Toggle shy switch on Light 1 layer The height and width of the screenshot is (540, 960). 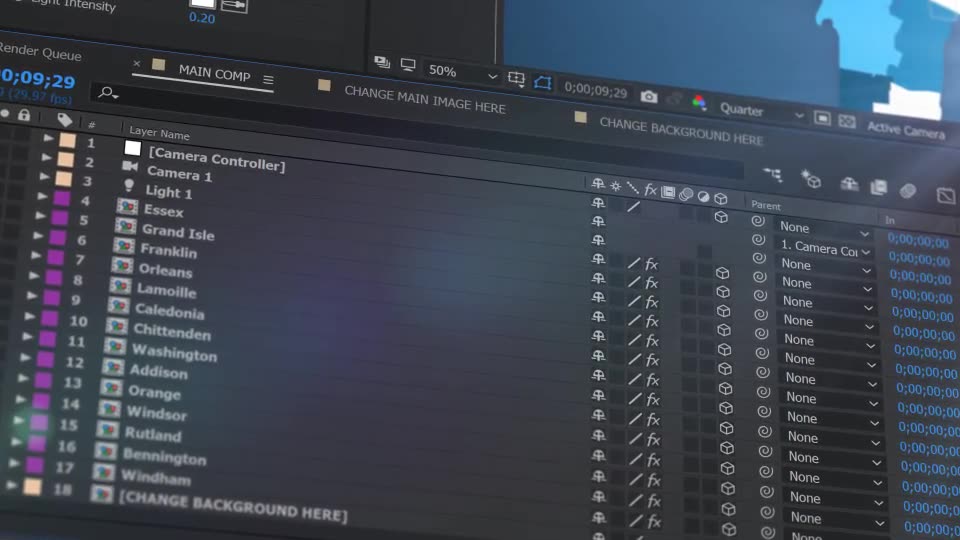point(599,240)
